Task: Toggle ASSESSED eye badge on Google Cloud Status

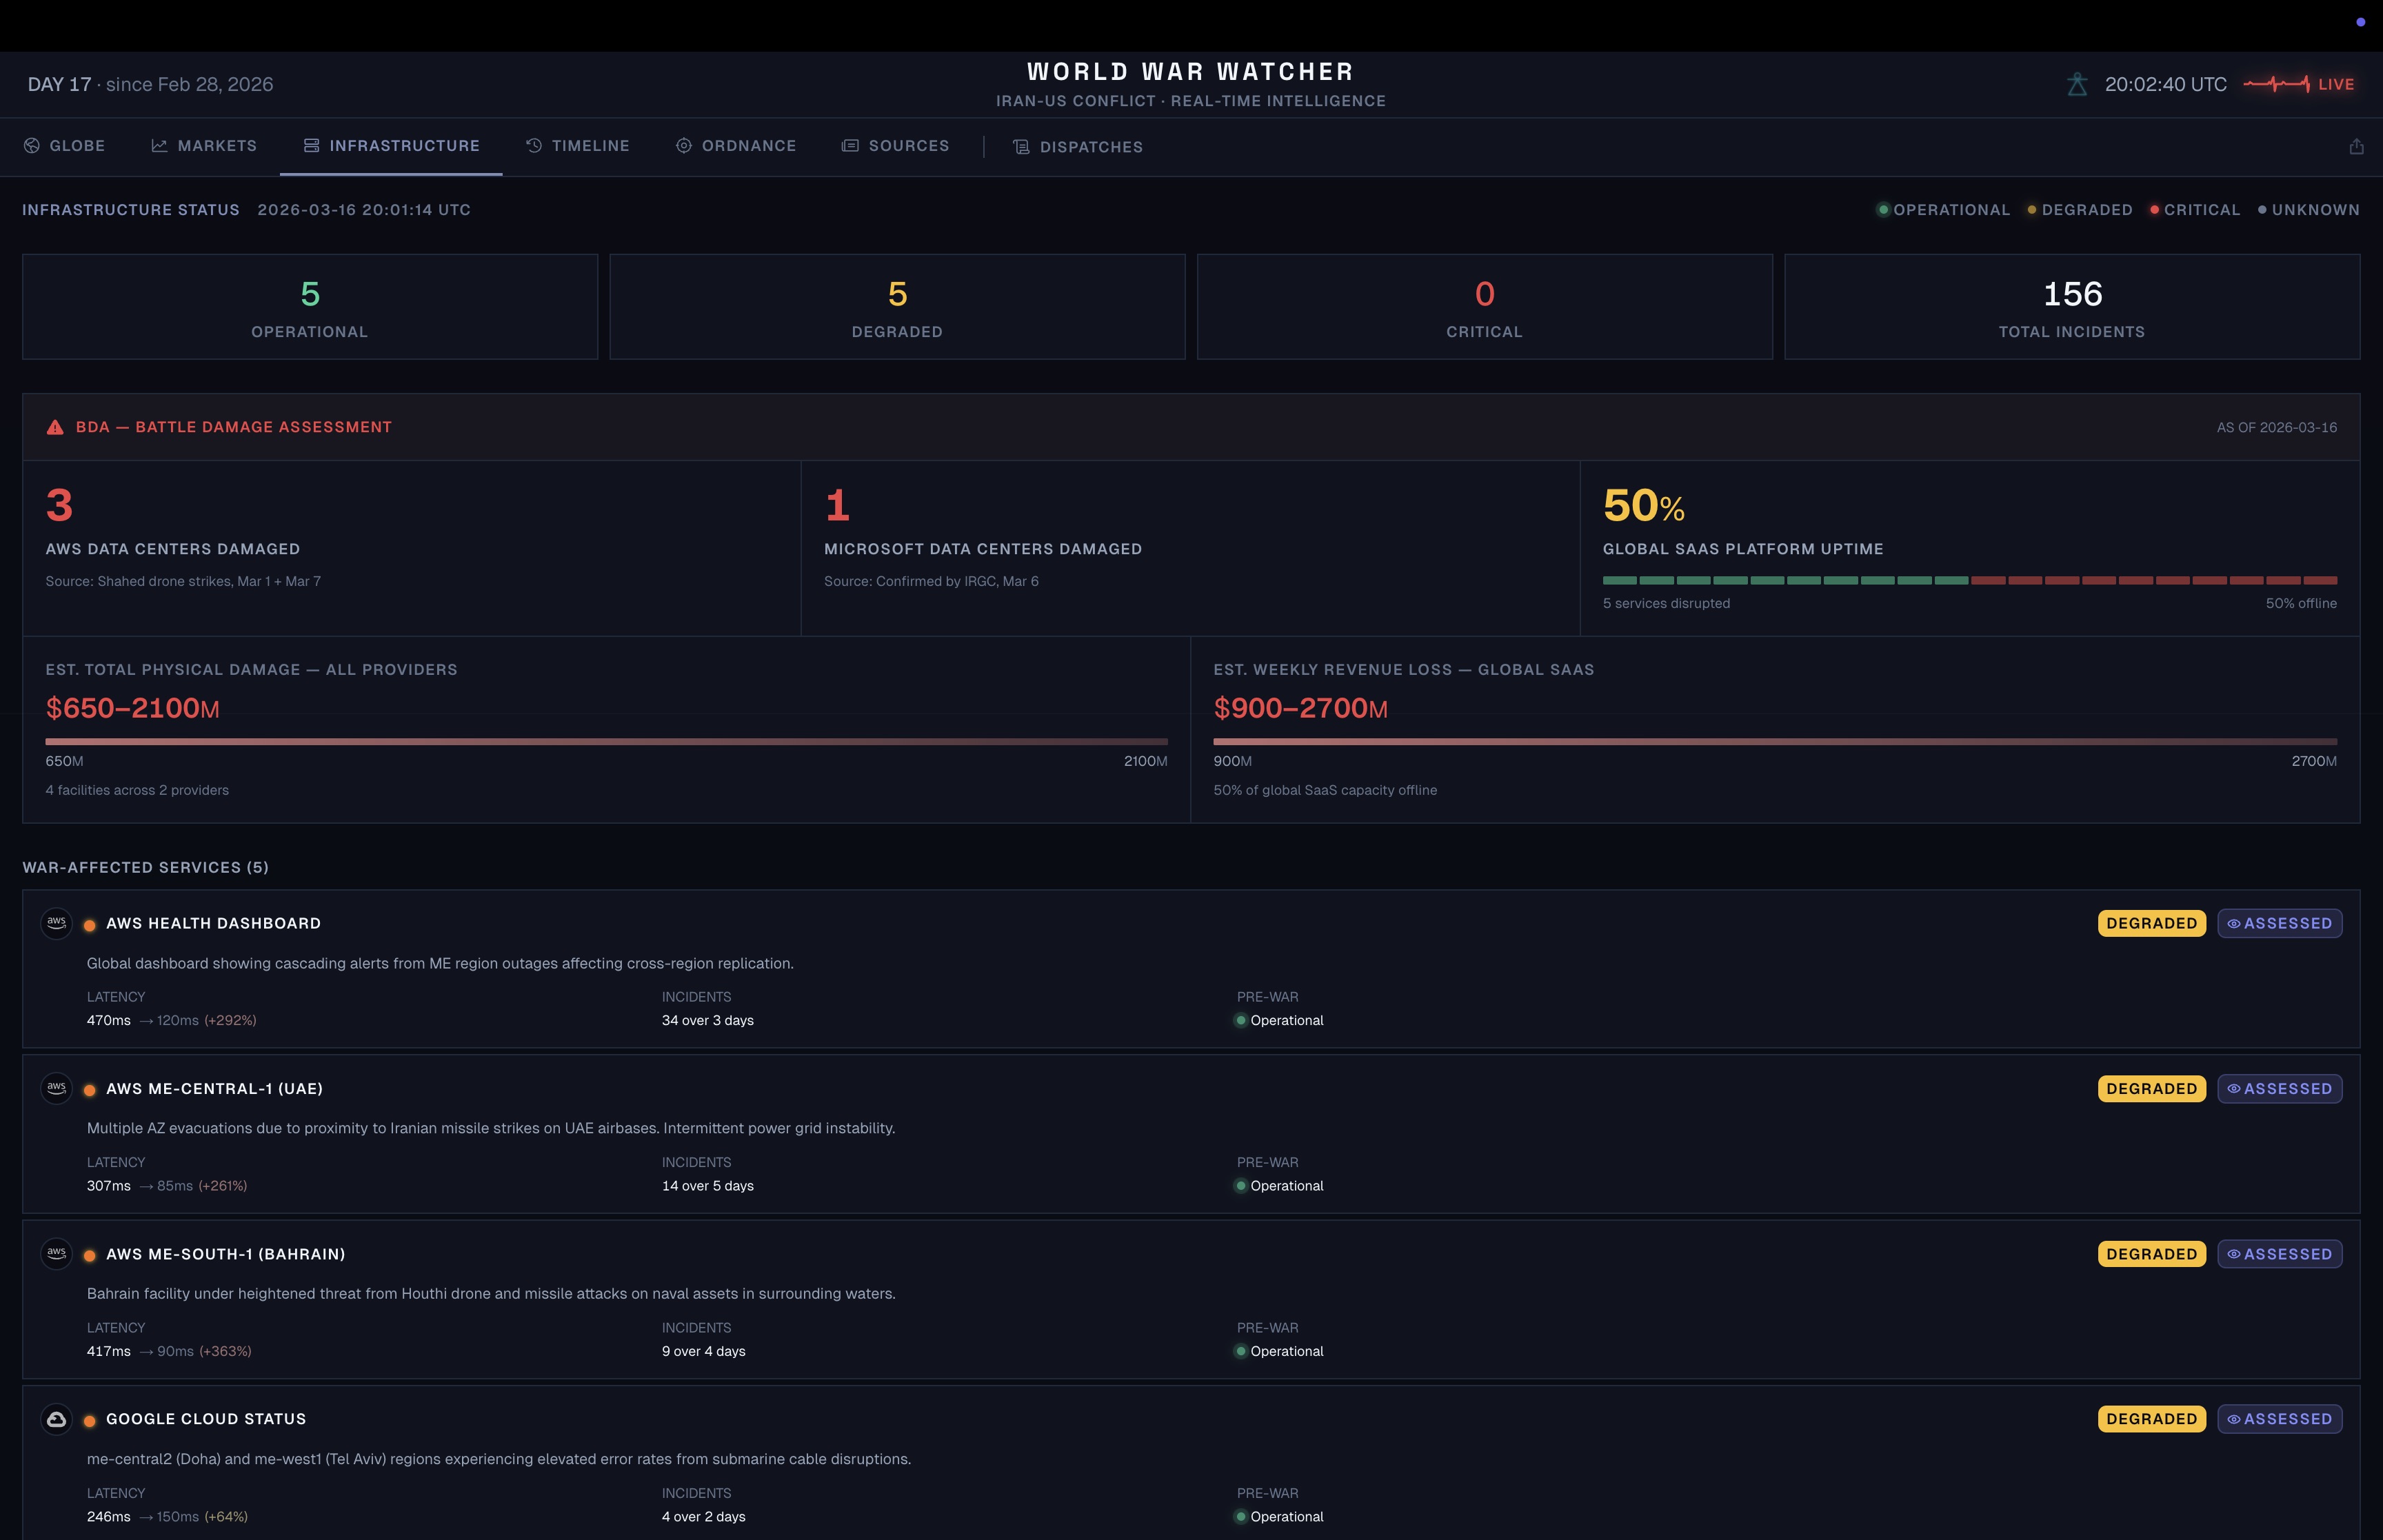Action: [2279, 1419]
